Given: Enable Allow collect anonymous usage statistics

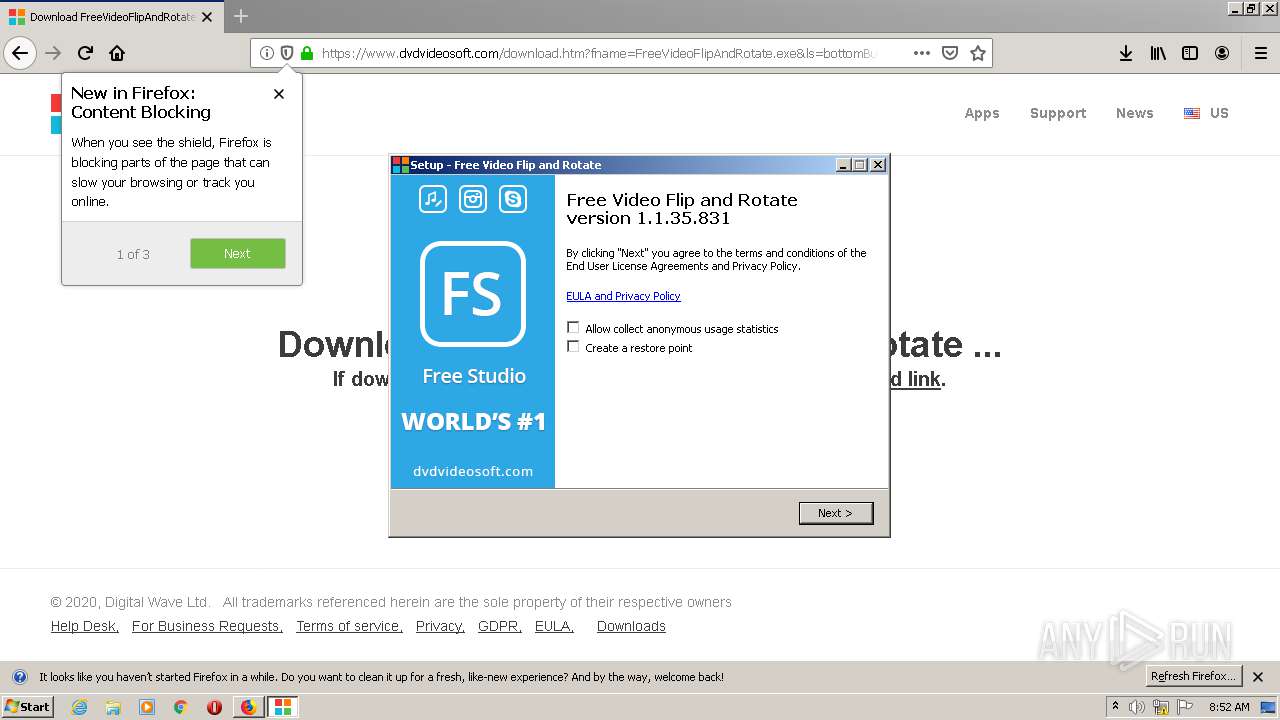Looking at the screenshot, I should click(573, 328).
